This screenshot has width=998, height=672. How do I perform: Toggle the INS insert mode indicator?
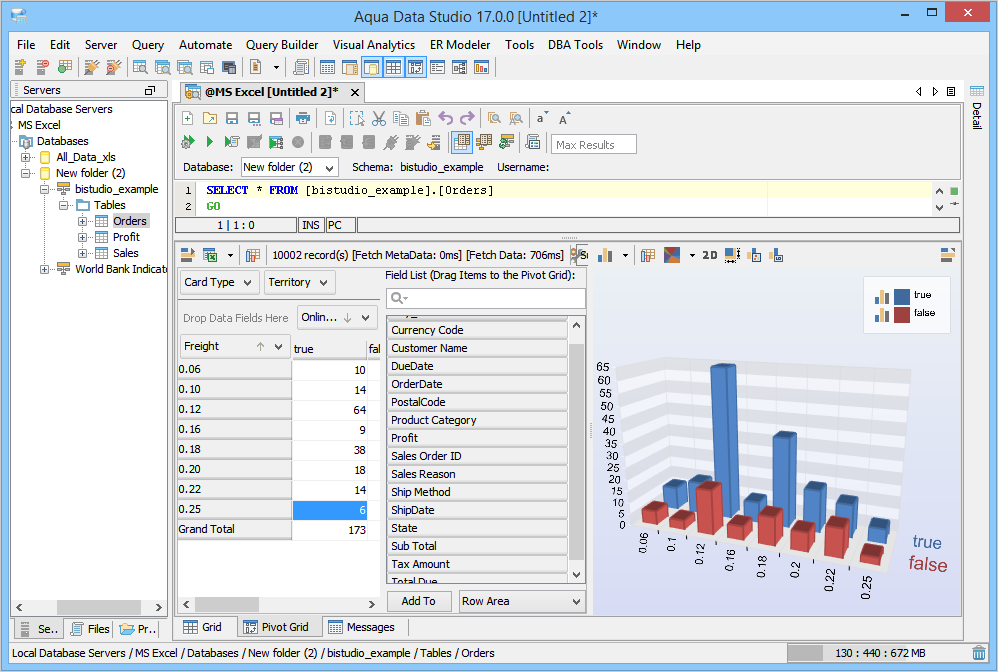point(311,225)
